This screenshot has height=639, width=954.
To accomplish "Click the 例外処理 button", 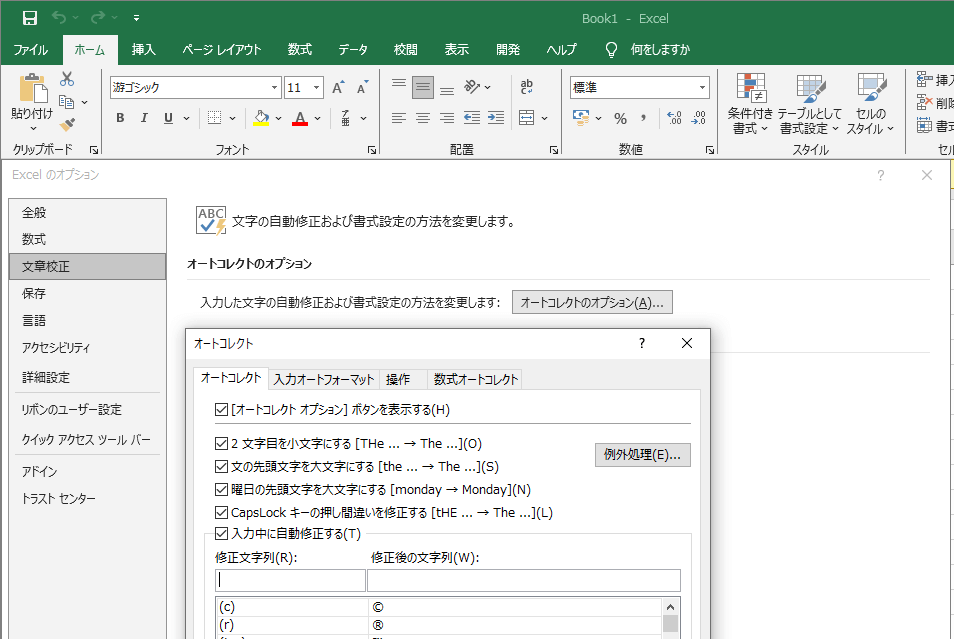I will 642,455.
